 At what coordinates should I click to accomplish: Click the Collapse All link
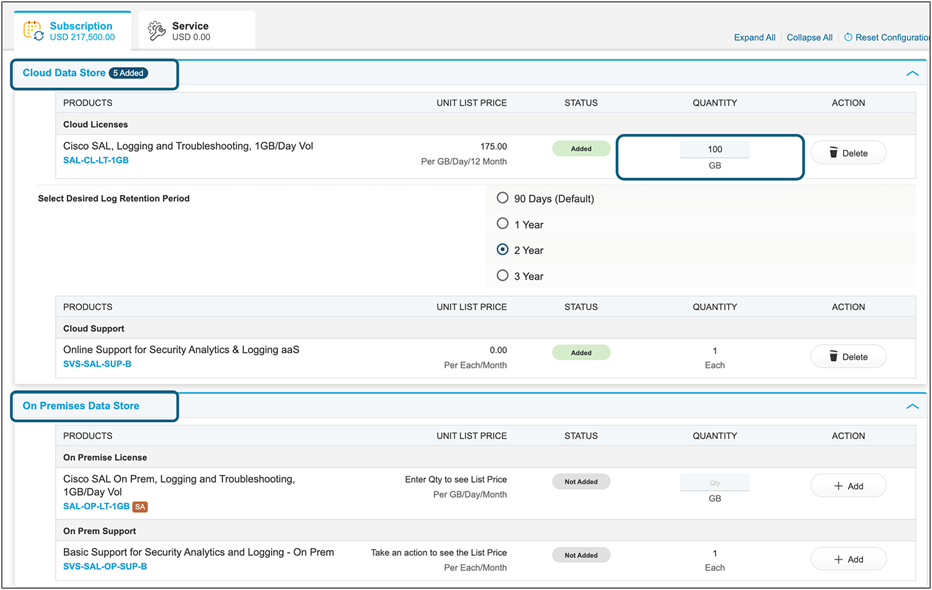(x=809, y=37)
